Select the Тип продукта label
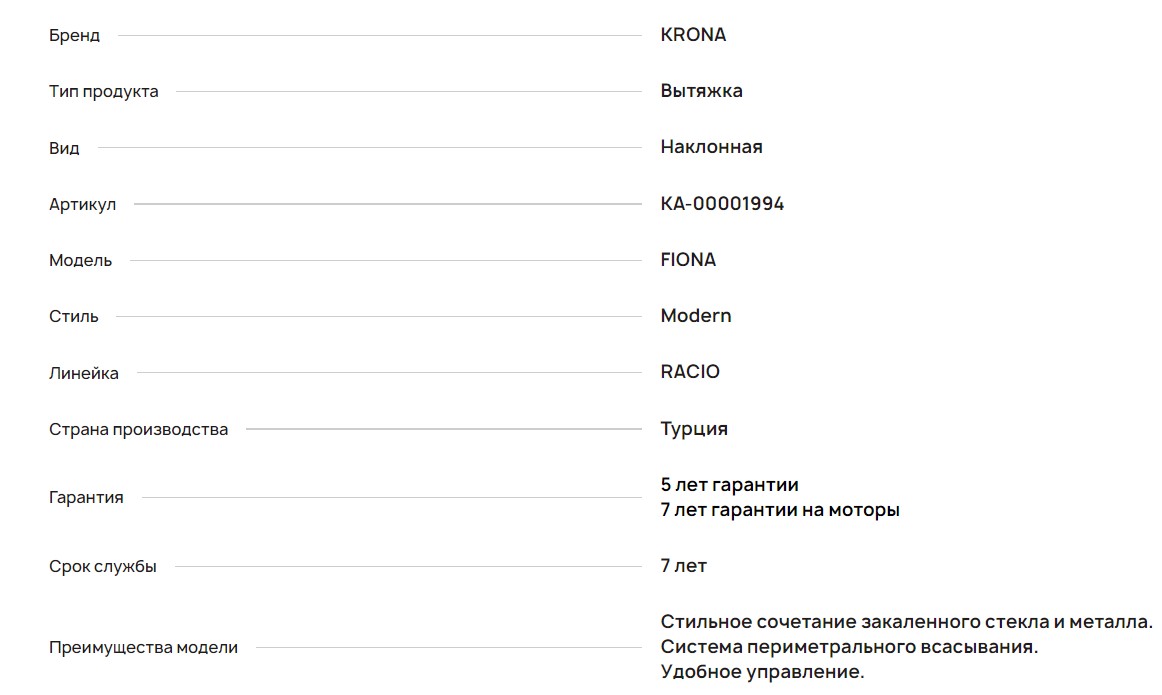The height and width of the screenshot is (695, 1162). [103, 92]
